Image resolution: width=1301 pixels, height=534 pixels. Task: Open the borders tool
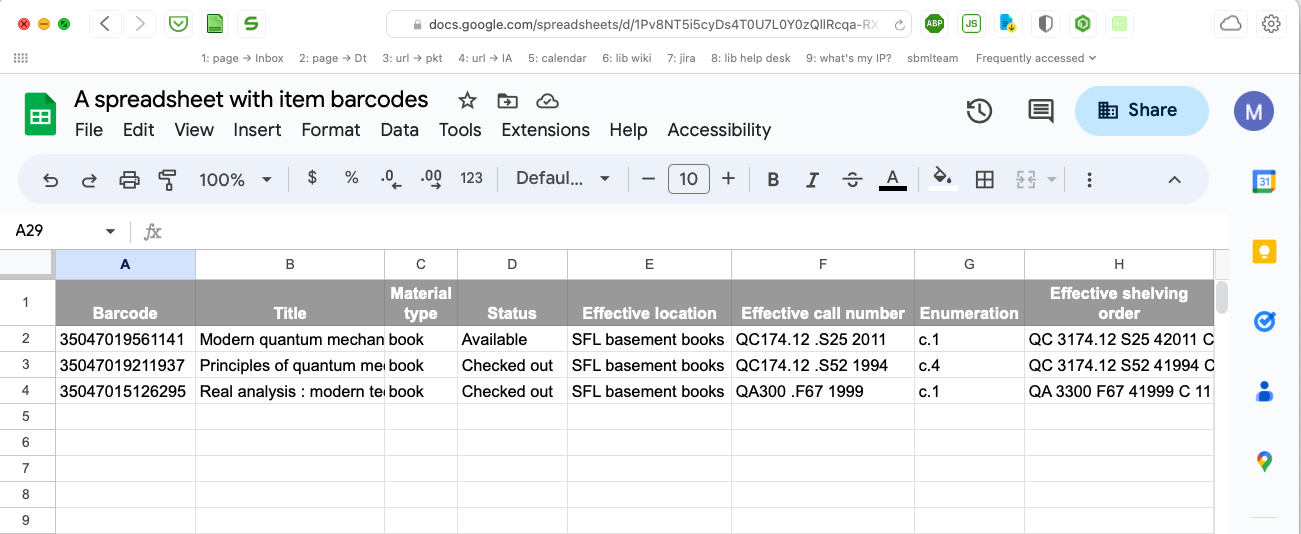point(984,180)
